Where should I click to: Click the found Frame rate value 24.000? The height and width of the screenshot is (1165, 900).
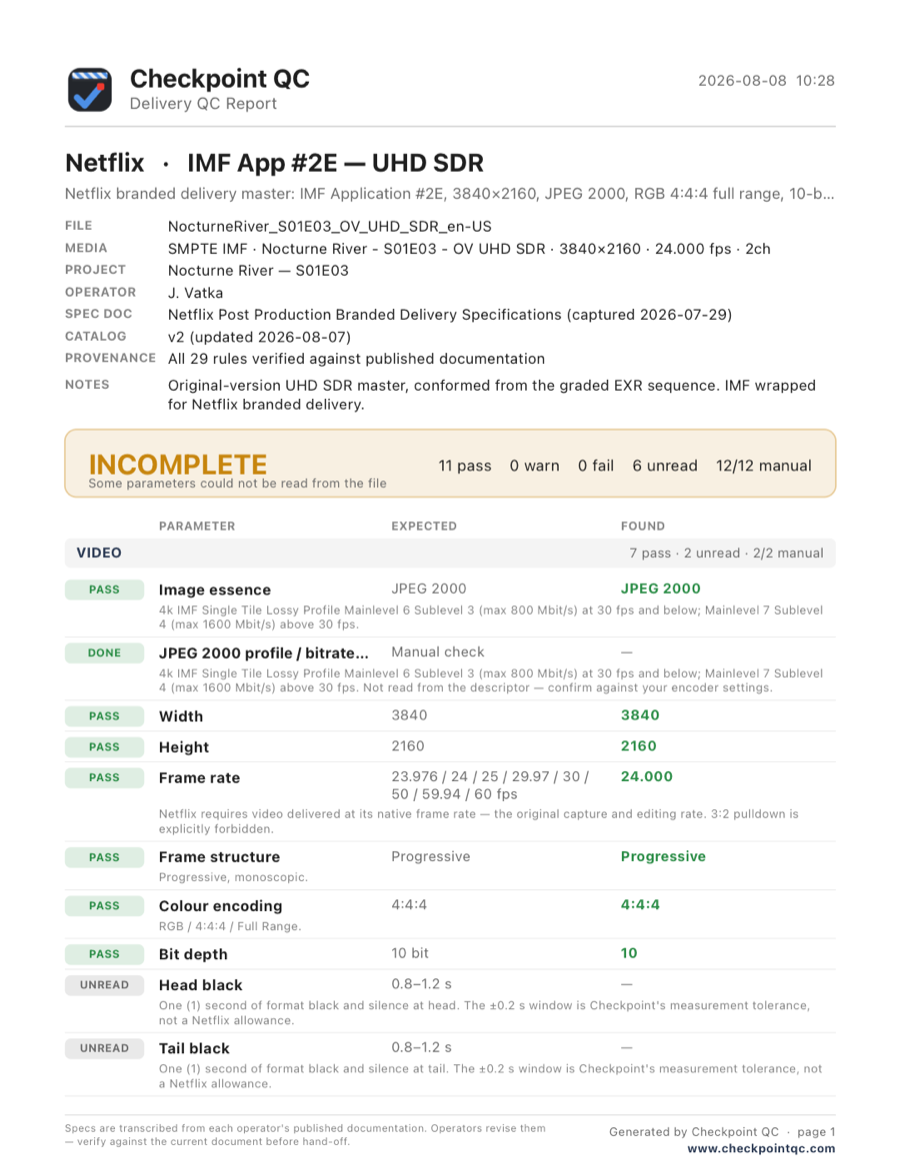click(647, 776)
